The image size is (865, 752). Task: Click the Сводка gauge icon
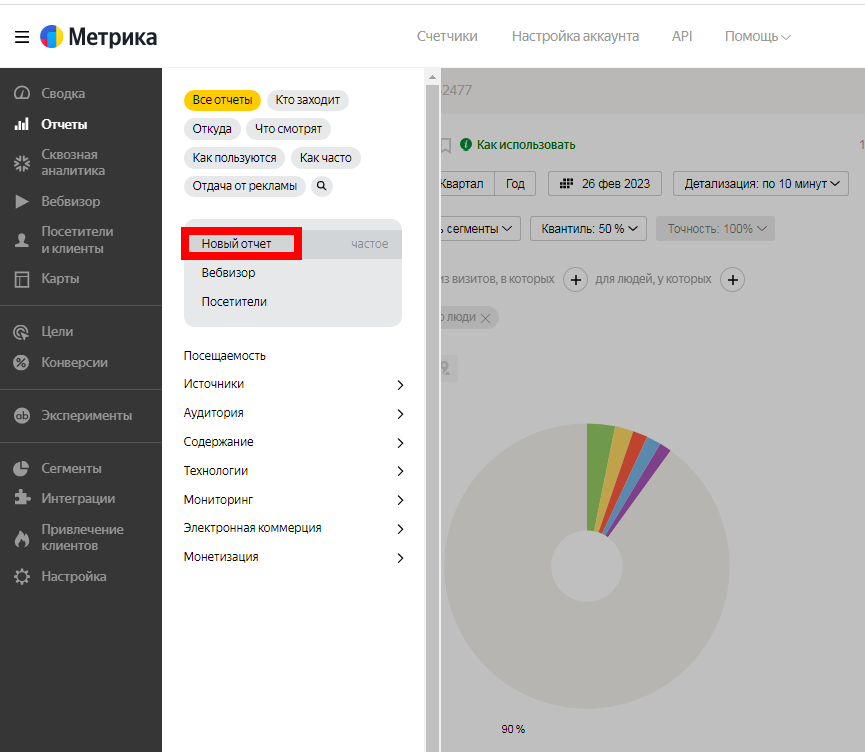[x=22, y=93]
